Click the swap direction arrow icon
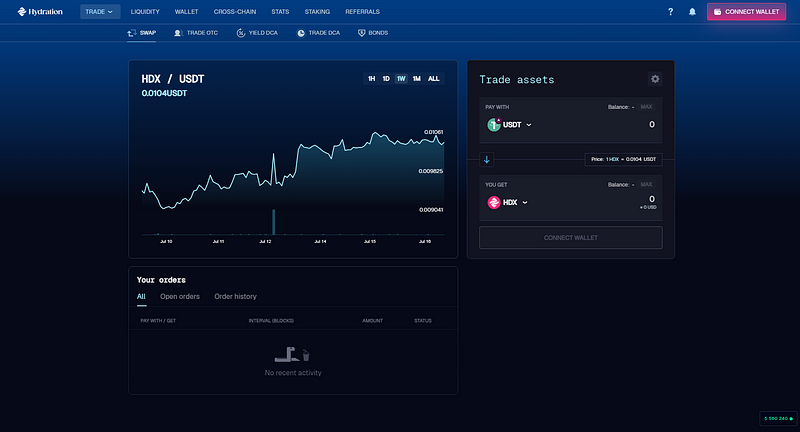The height and width of the screenshot is (432, 800). pos(487,160)
